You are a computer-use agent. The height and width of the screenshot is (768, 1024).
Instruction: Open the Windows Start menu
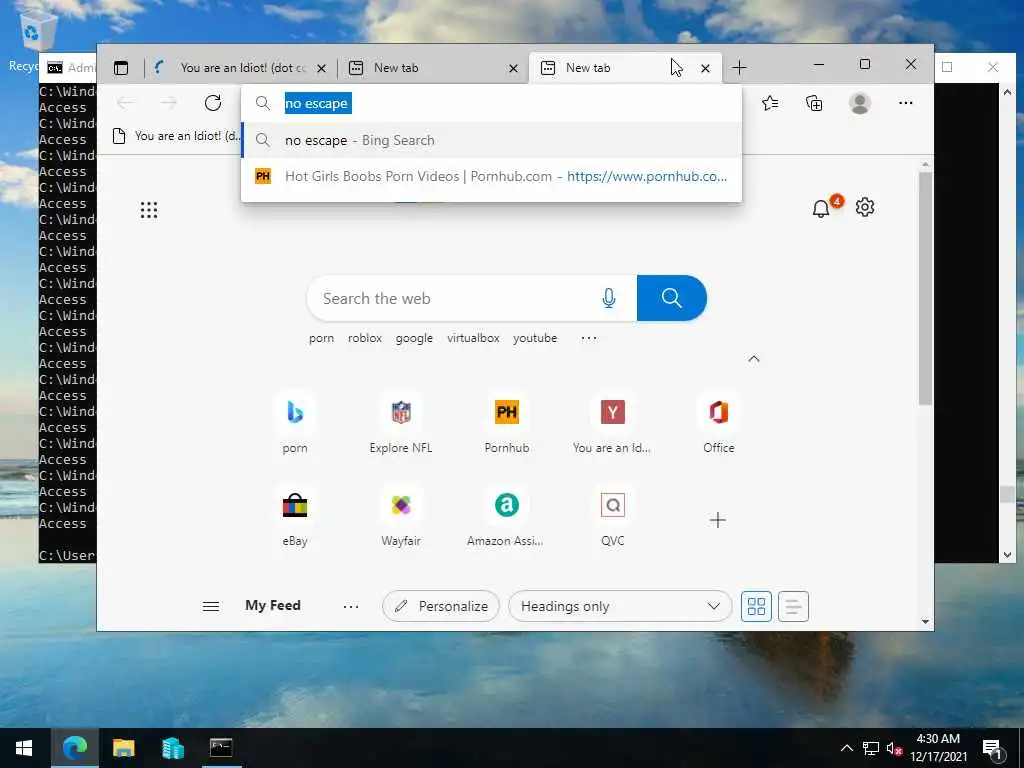(x=24, y=748)
